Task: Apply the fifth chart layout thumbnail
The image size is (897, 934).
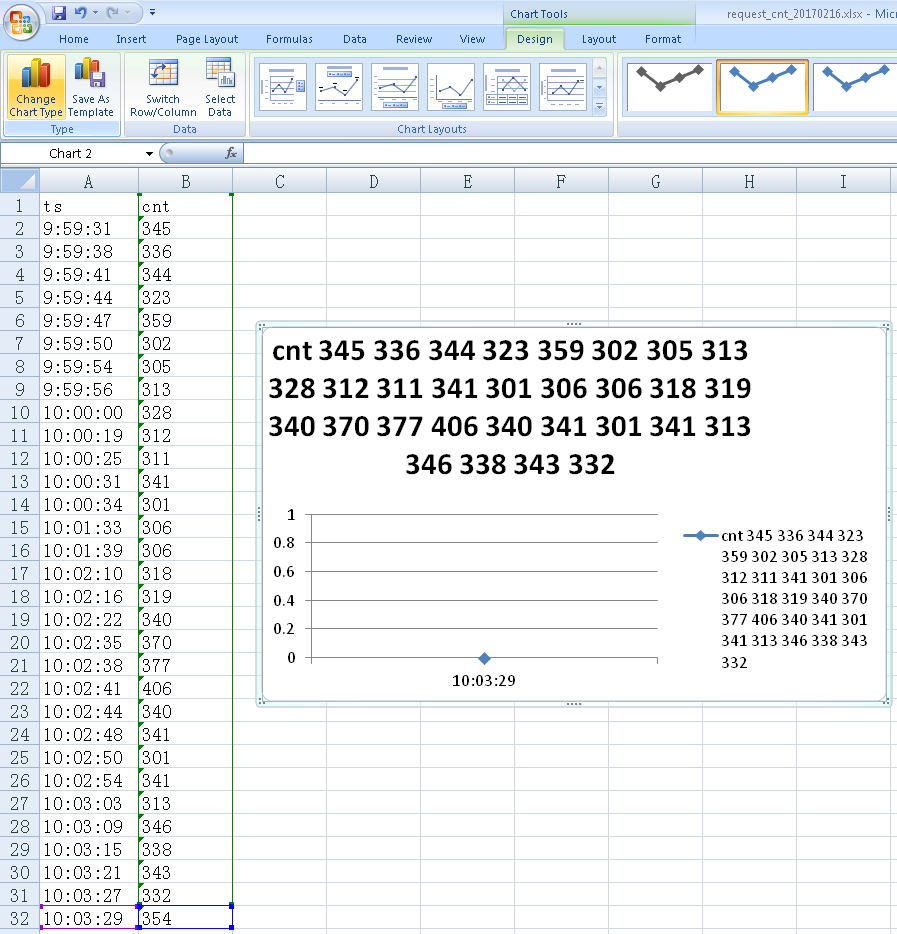Action: click(507, 87)
